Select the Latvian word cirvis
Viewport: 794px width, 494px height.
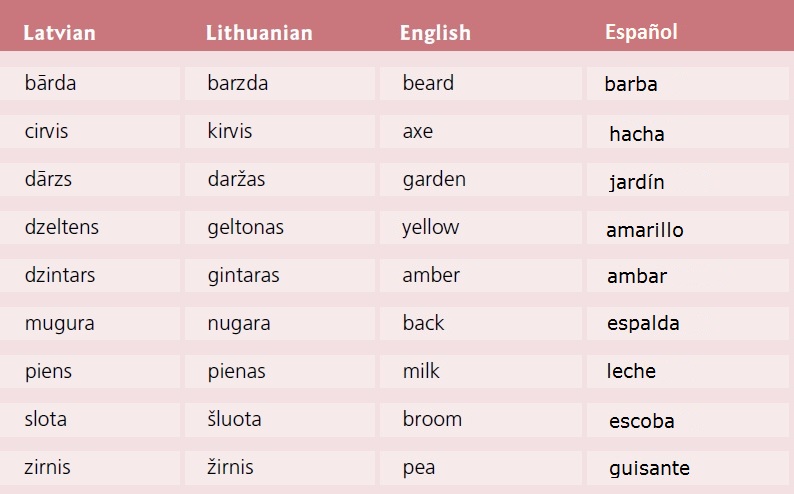47,131
